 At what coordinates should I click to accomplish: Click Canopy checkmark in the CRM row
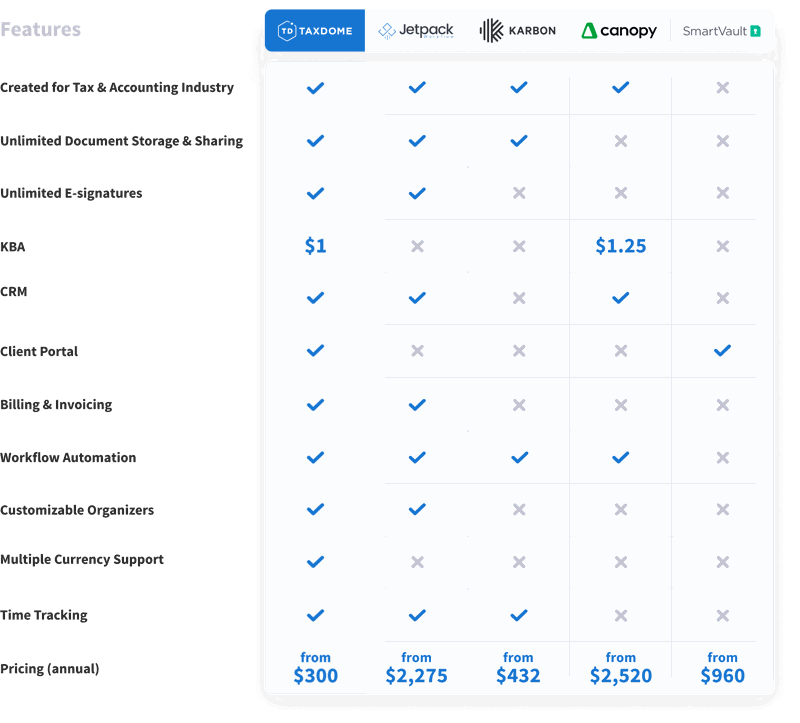620,297
